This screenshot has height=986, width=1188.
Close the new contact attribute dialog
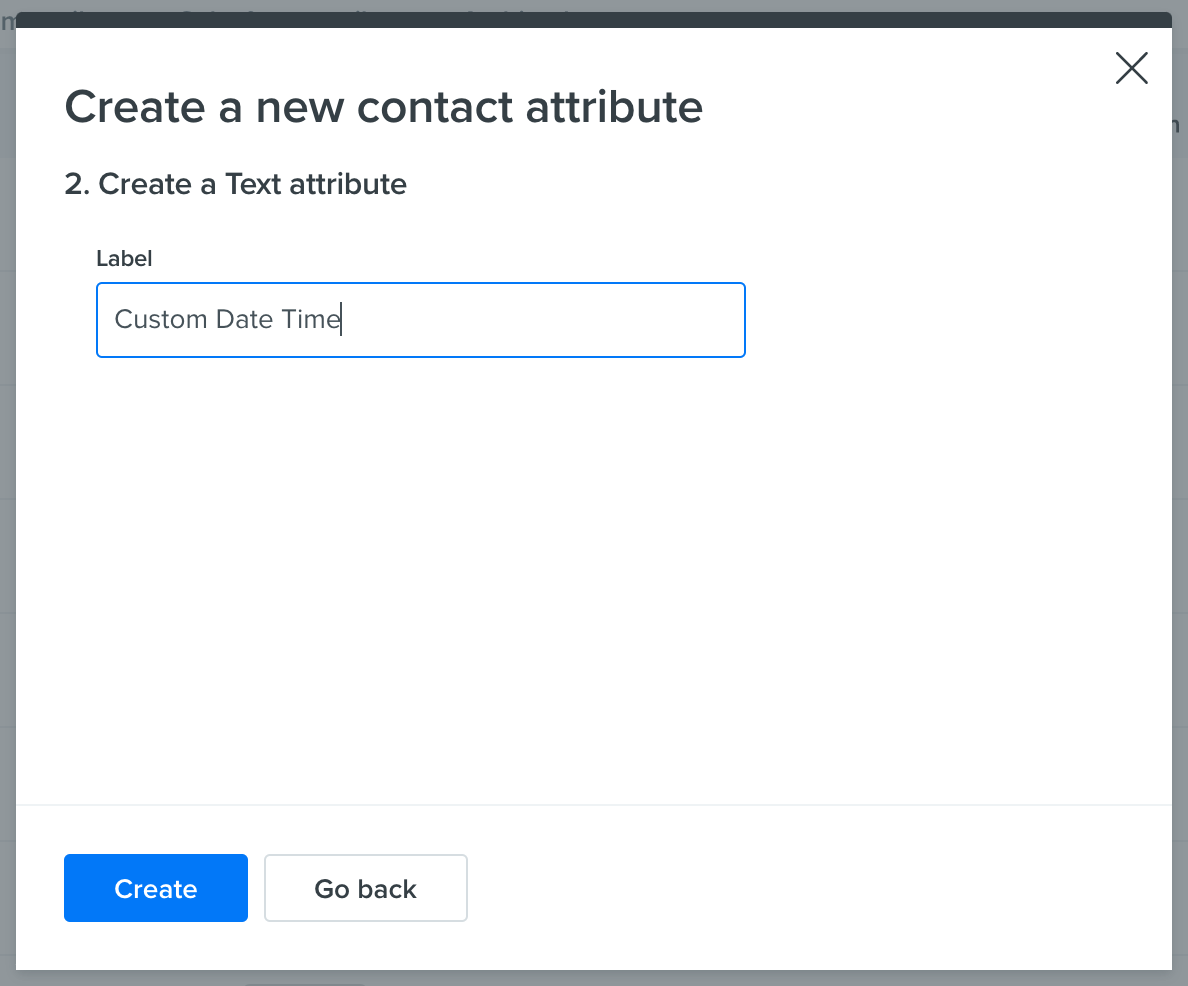(1131, 68)
